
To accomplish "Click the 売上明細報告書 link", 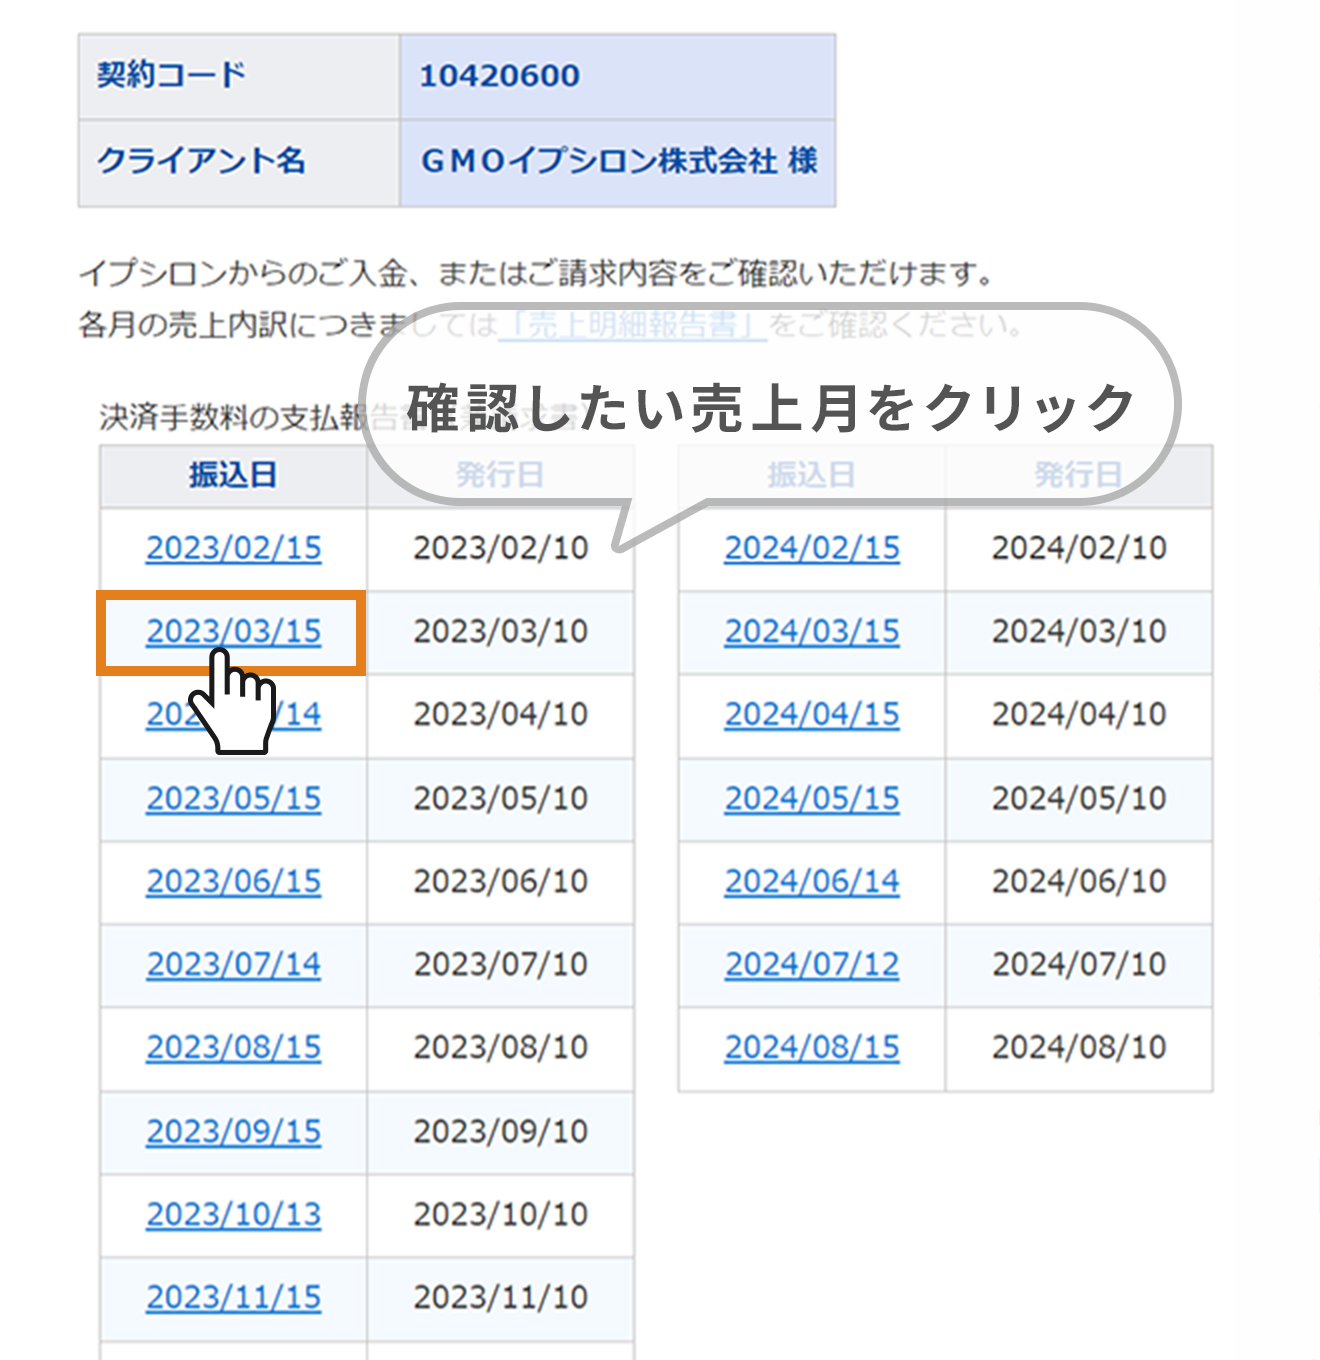I will (x=632, y=325).
